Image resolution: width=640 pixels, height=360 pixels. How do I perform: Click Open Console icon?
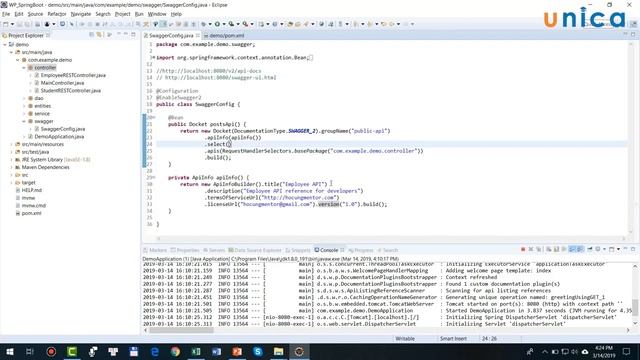coord(611,249)
